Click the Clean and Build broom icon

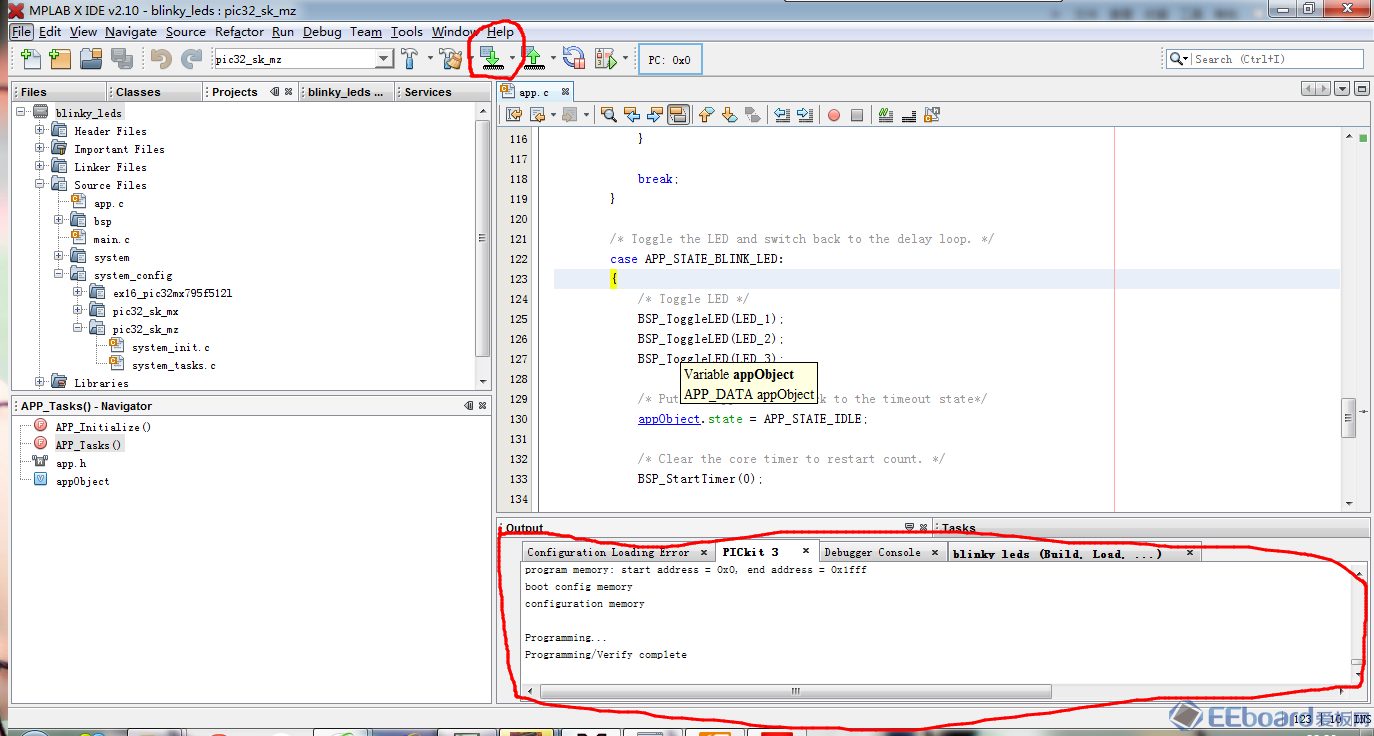[451, 59]
